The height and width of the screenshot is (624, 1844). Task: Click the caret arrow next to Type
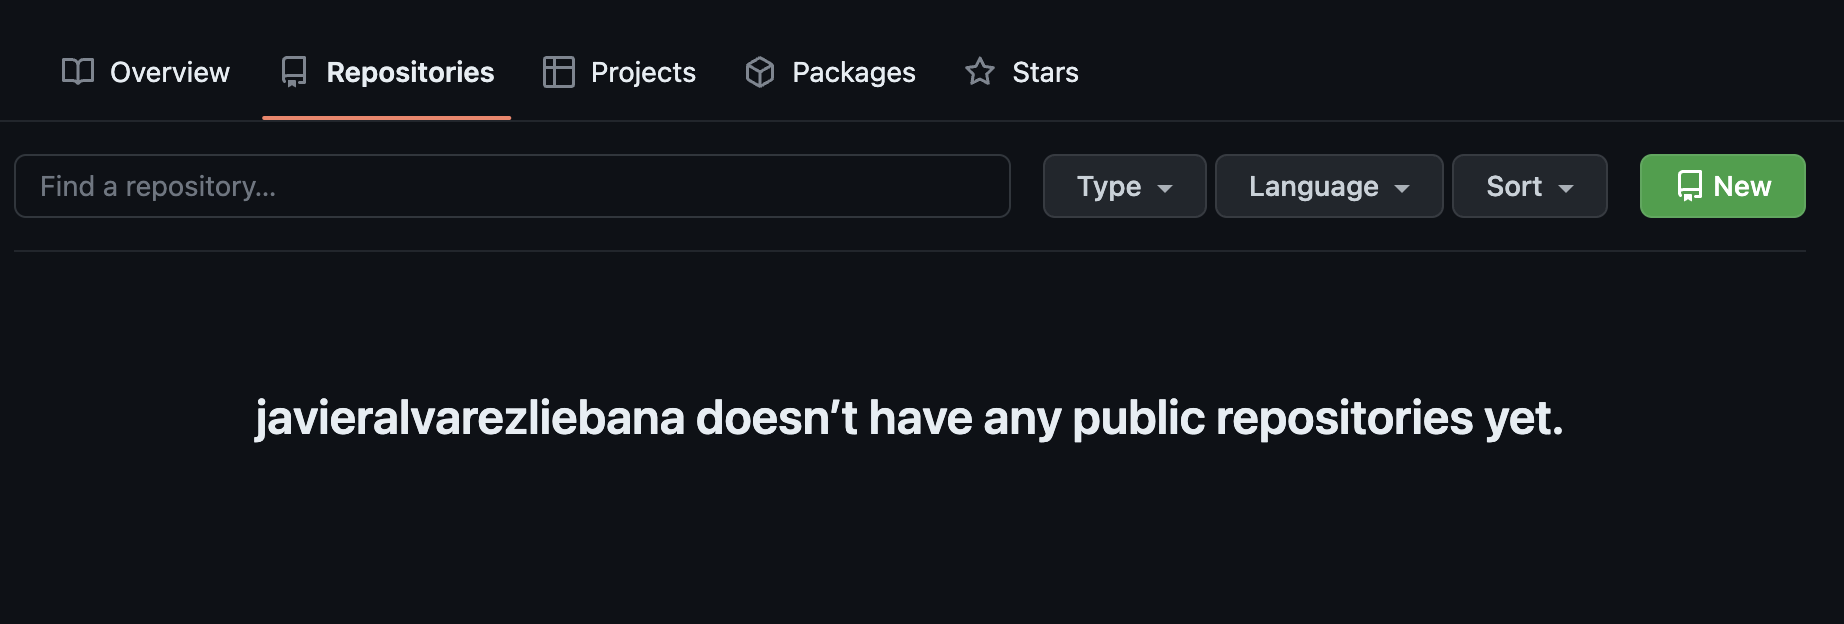coord(1165,188)
